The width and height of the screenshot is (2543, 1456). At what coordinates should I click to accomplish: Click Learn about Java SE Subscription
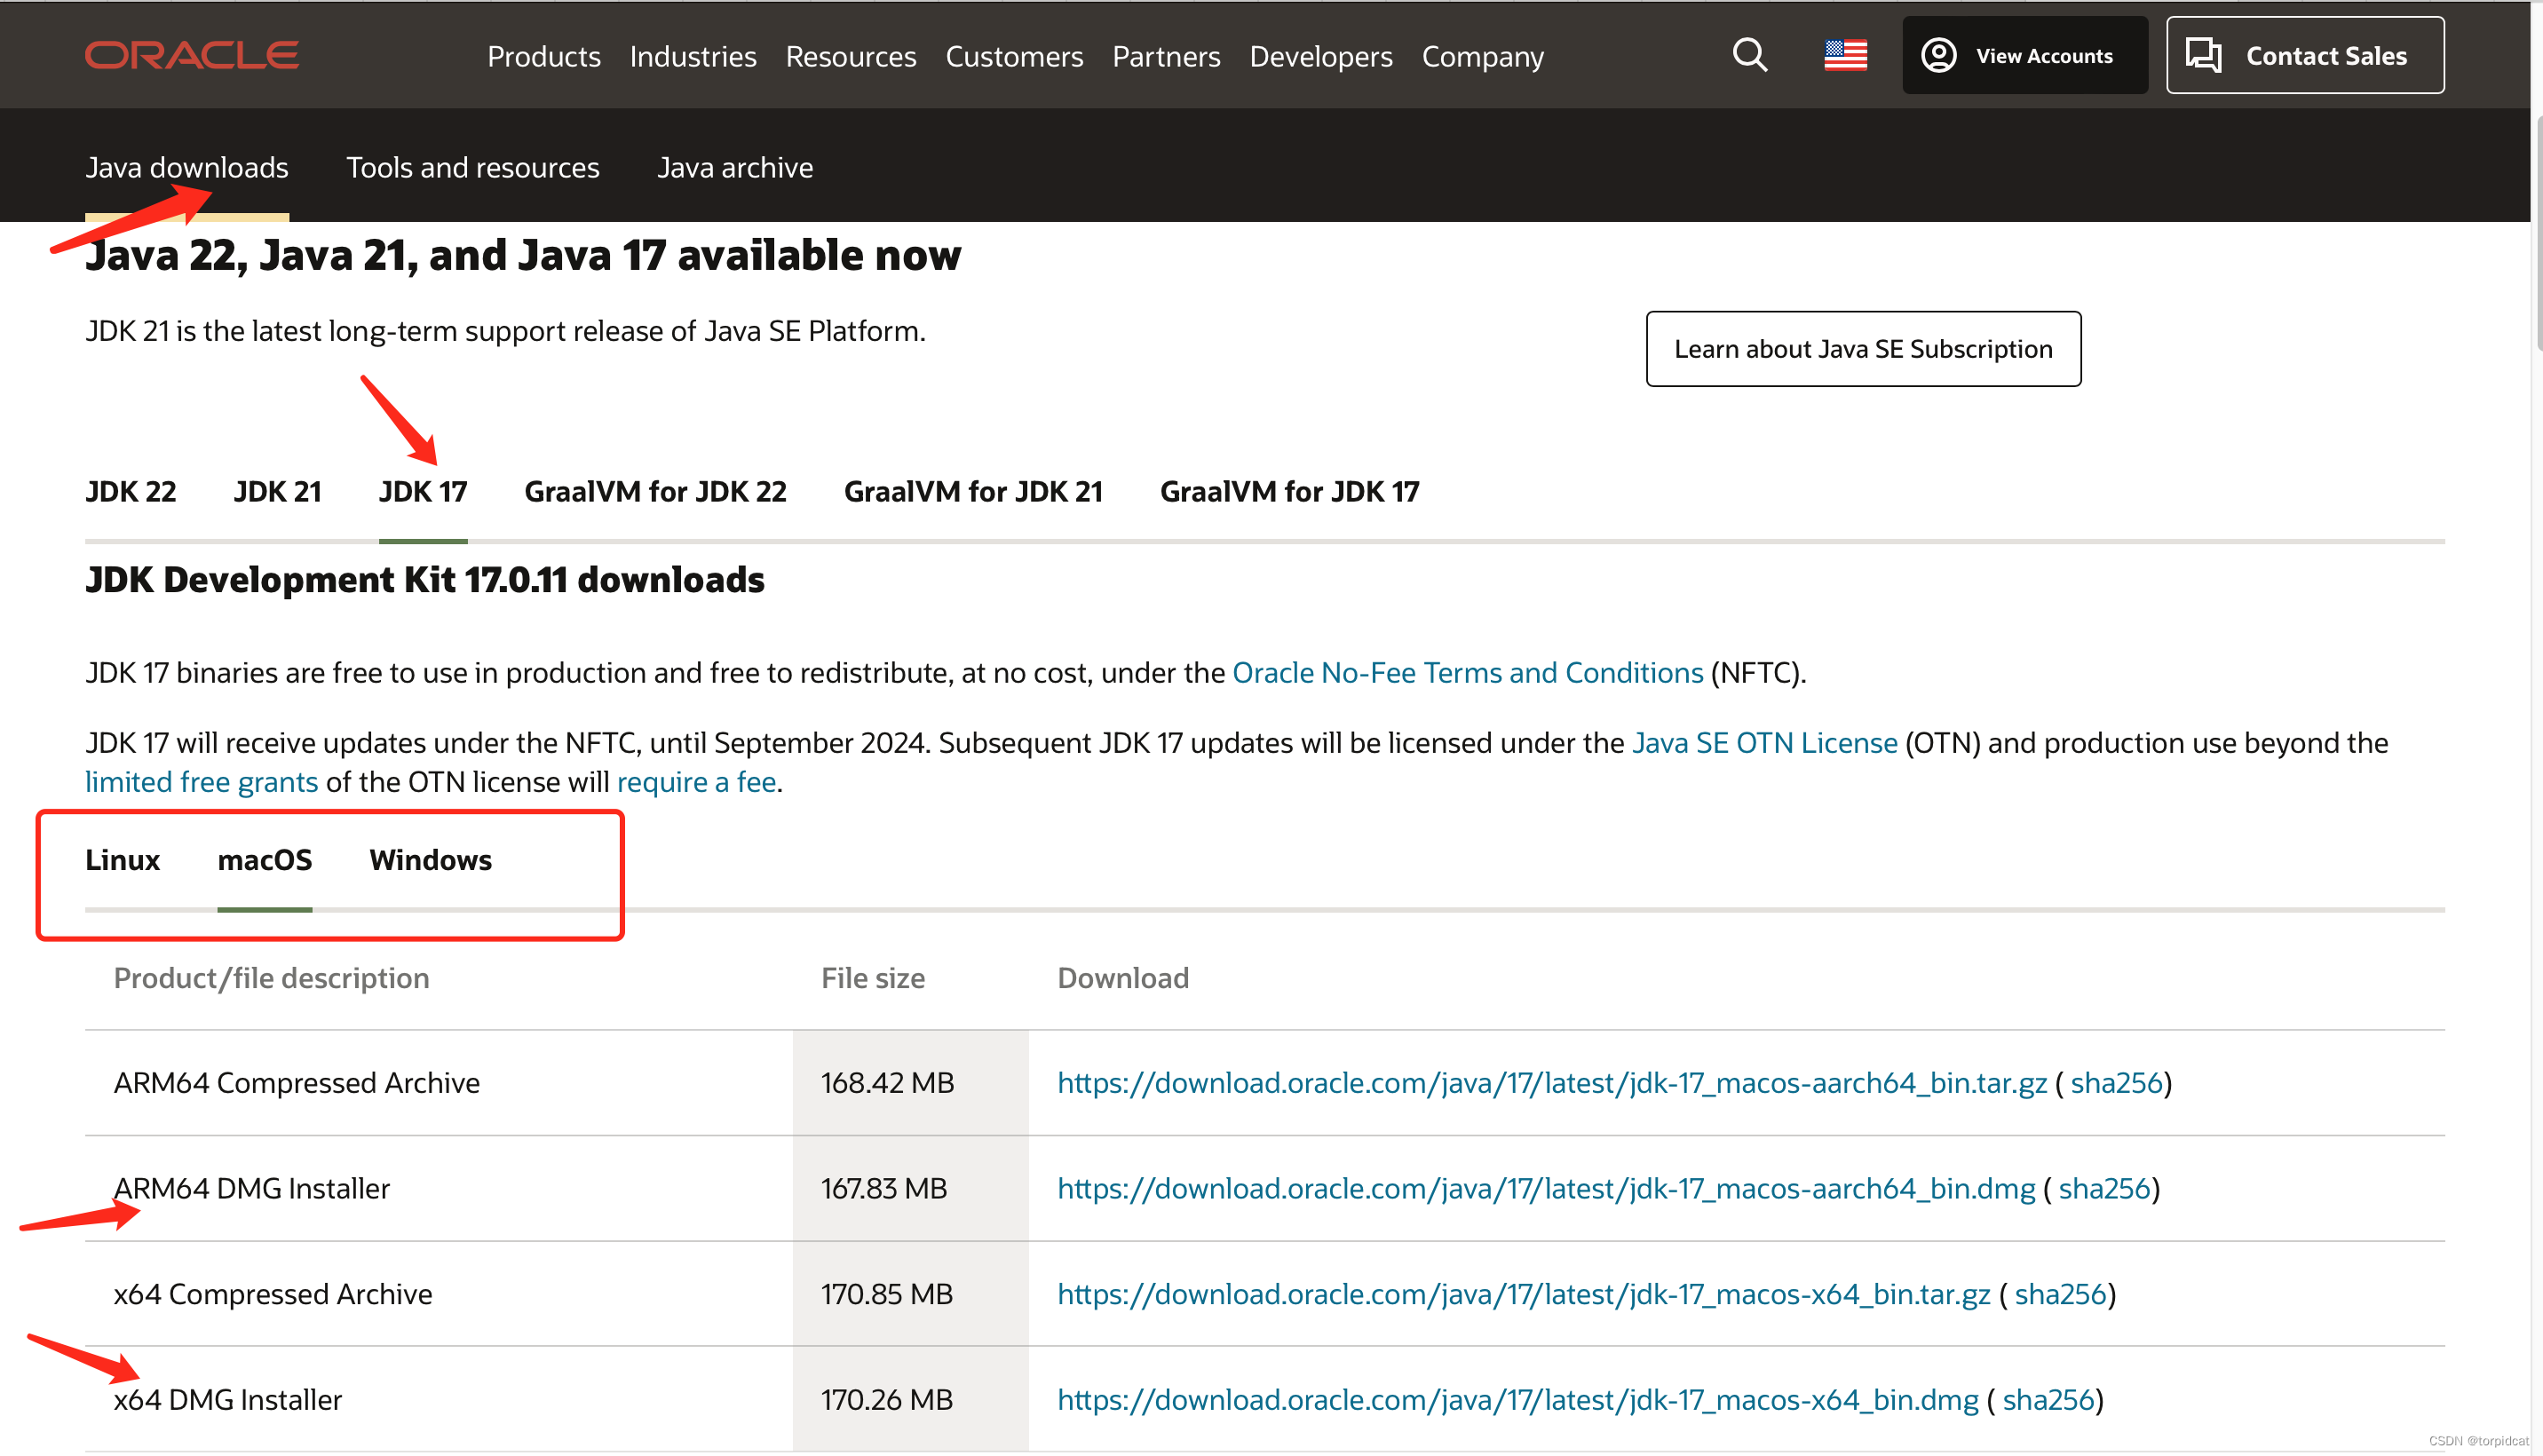coord(1862,349)
